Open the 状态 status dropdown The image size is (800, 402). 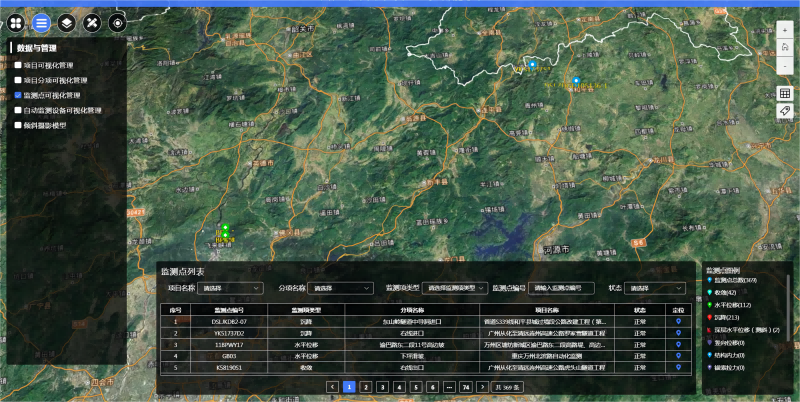(655, 288)
